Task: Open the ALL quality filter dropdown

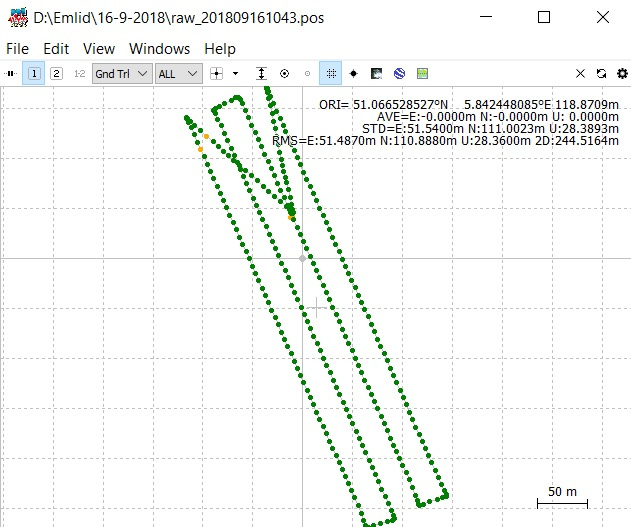Action: 179,74
